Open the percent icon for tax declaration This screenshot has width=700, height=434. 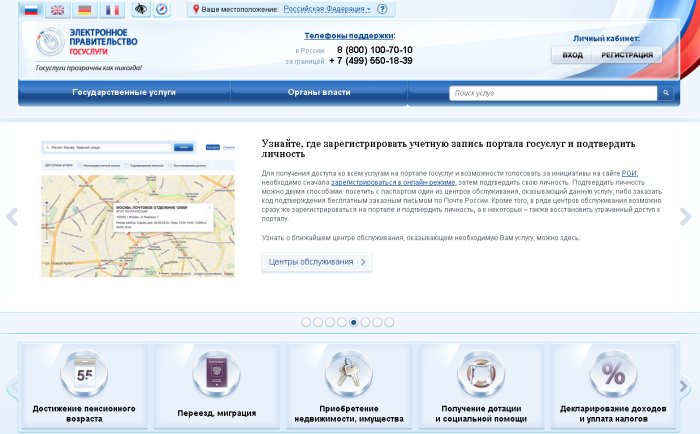pyautogui.click(x=613, y=374)
